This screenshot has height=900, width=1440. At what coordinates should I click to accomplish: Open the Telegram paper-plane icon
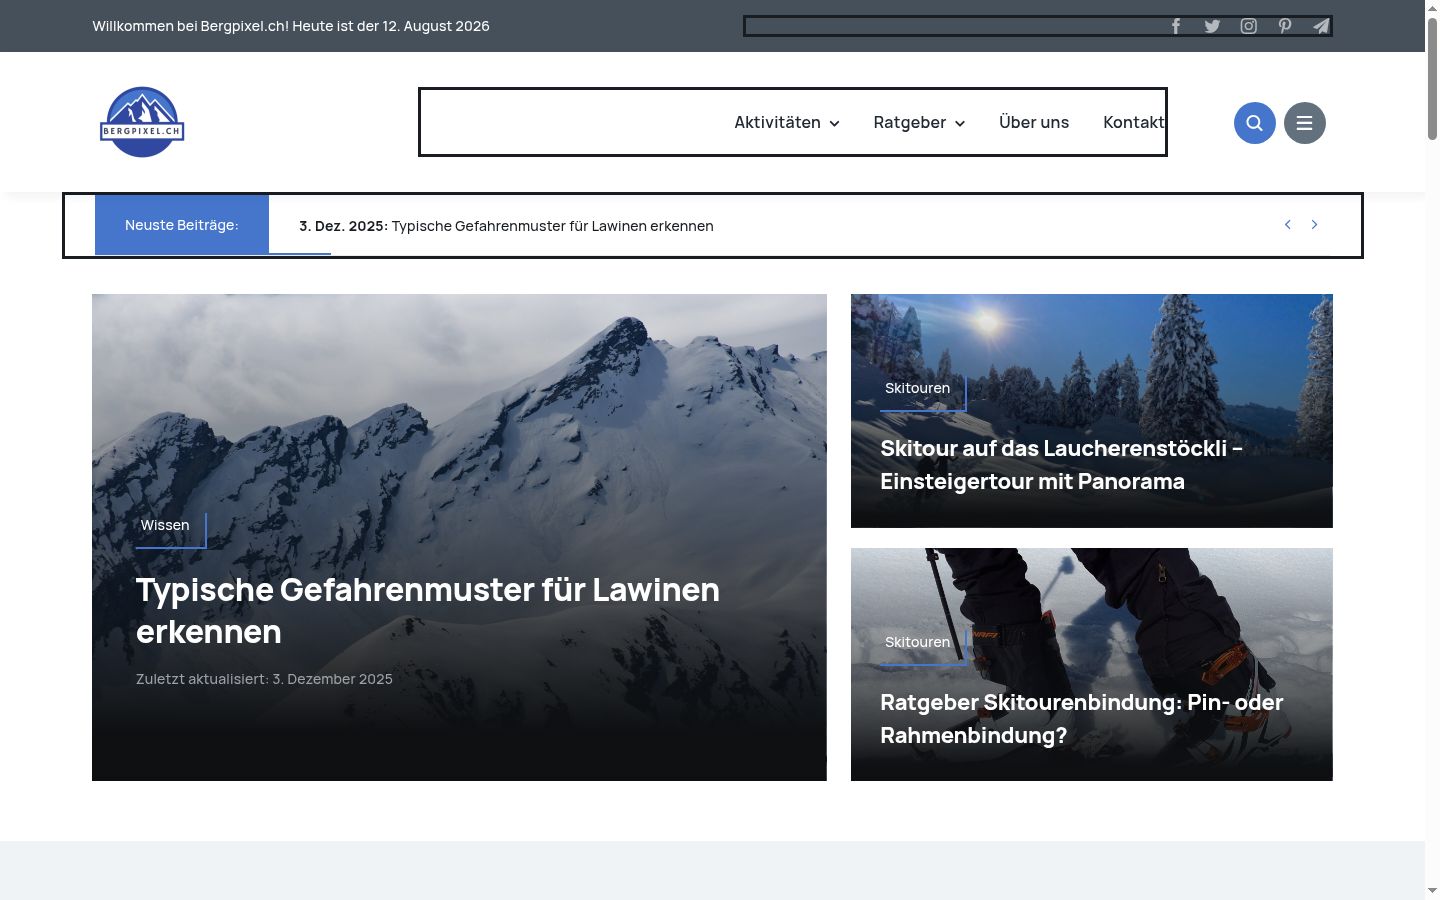pos(1321,26)
